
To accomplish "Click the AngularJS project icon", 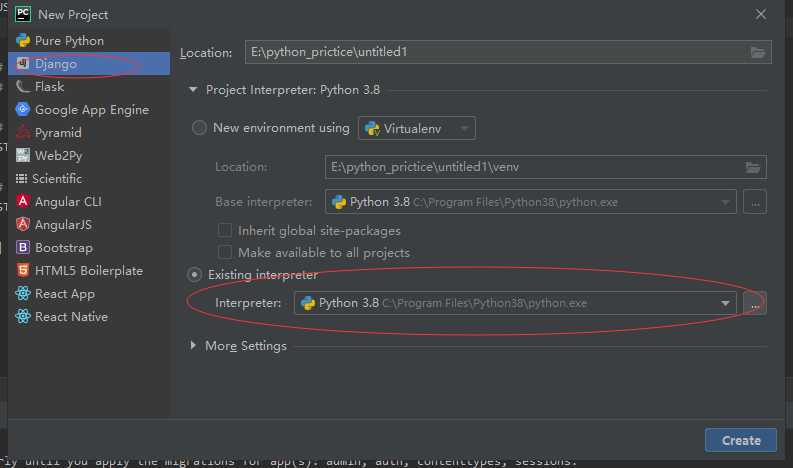I will pyautogui.click(x=23, y=224).
